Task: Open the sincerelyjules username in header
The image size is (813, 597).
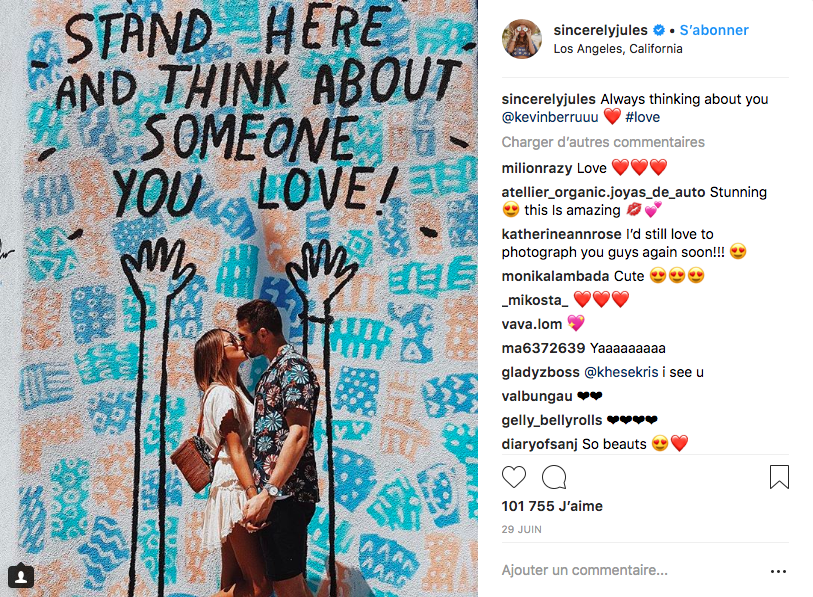Action: point(608,31)
